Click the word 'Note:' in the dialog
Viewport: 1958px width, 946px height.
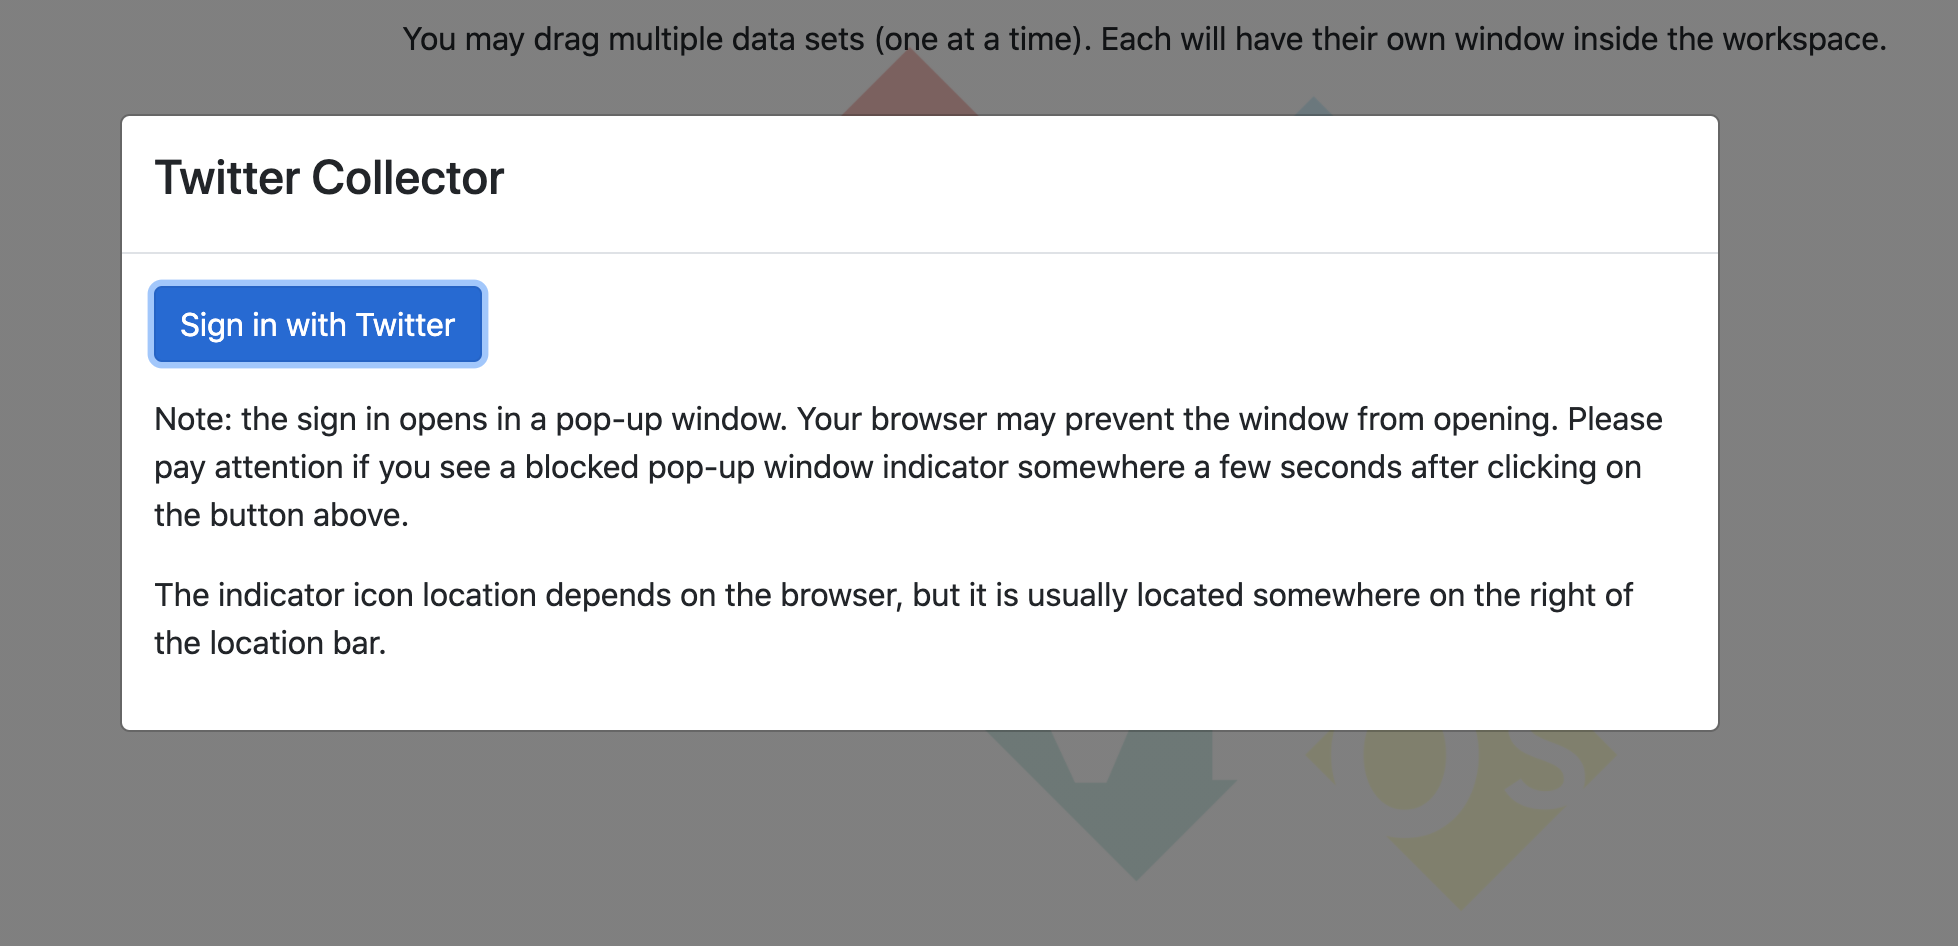194,419
